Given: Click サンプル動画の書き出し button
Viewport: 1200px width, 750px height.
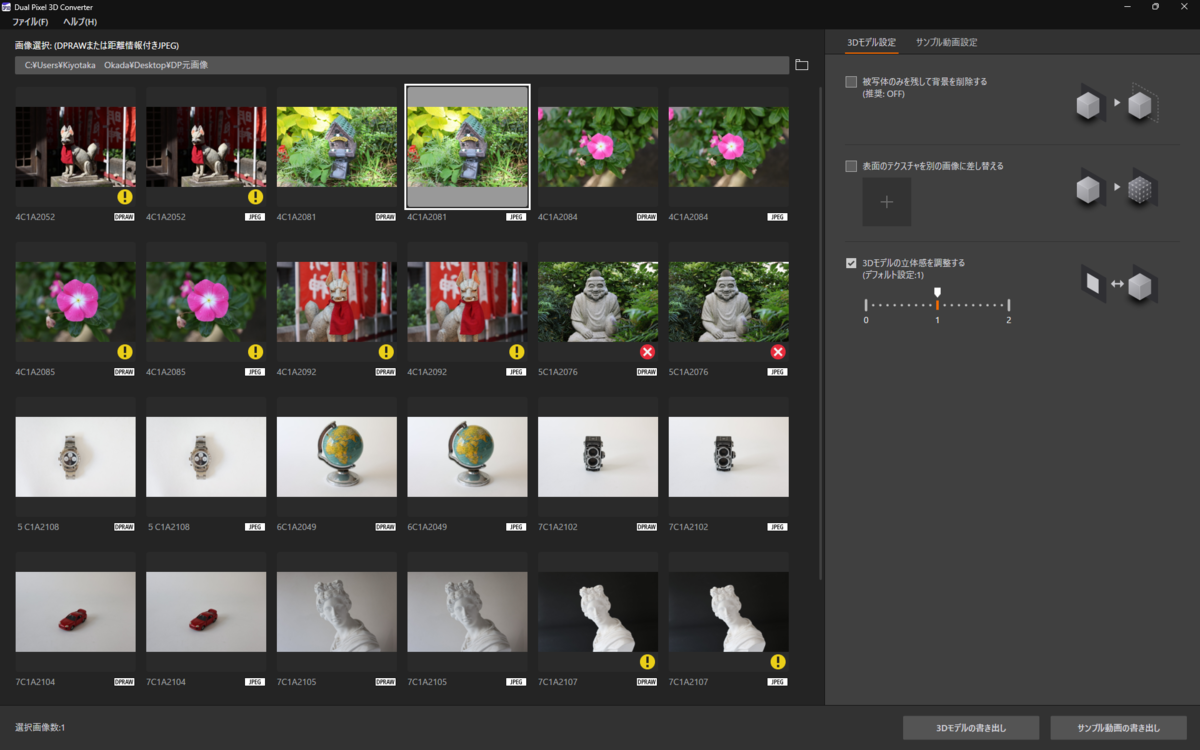Looking at the screenshot, I should point(1119,728).
